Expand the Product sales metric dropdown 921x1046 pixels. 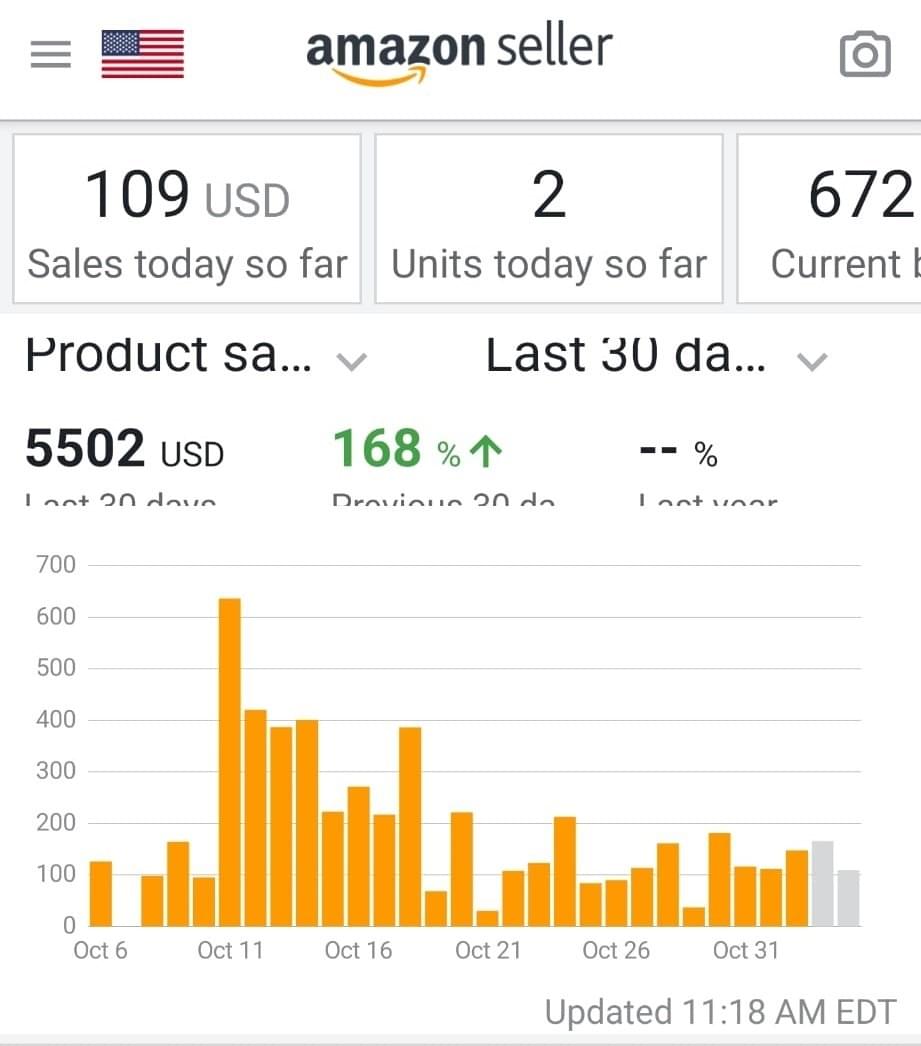(x=351, y=361)
